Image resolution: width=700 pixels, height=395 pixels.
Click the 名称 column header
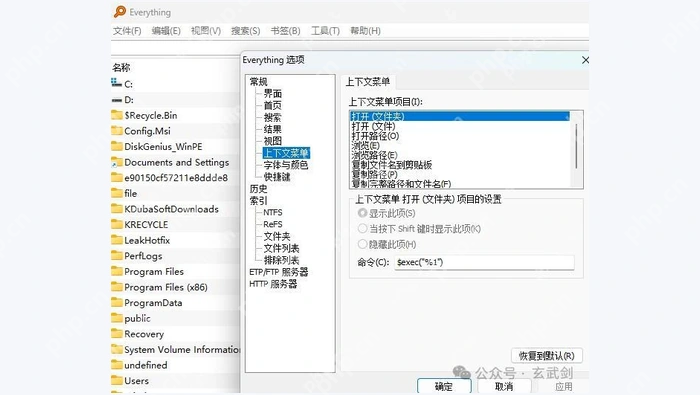(121, 67)
